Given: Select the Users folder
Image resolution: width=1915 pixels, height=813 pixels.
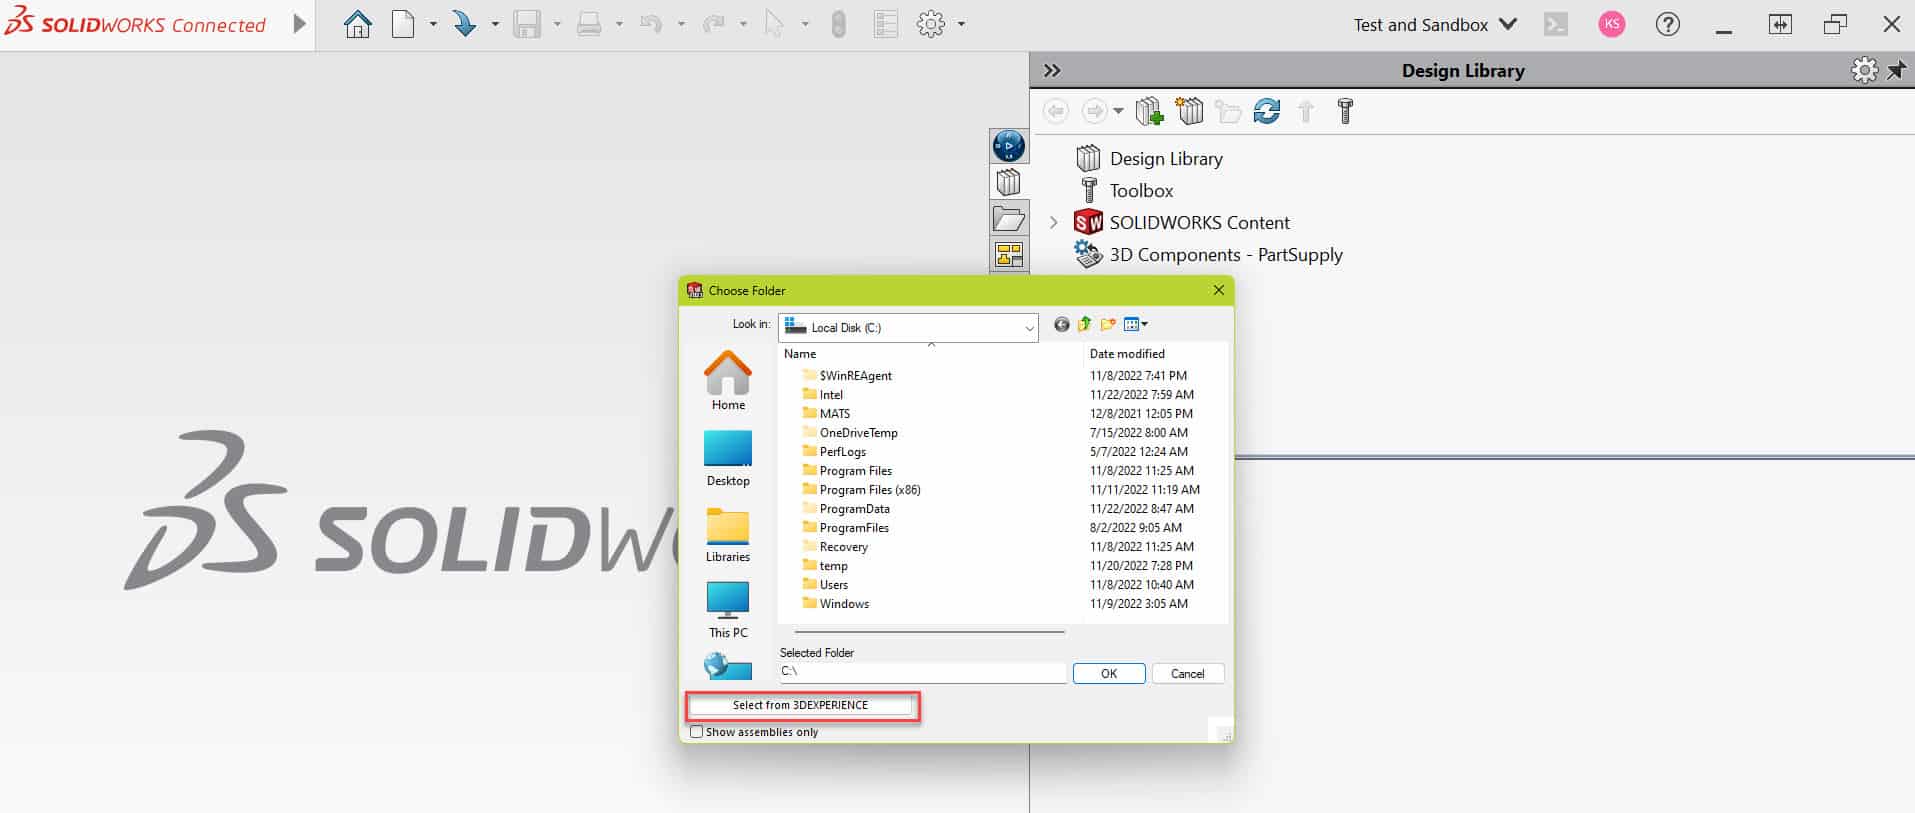Looking at the screenshot, I should (825, 585).
